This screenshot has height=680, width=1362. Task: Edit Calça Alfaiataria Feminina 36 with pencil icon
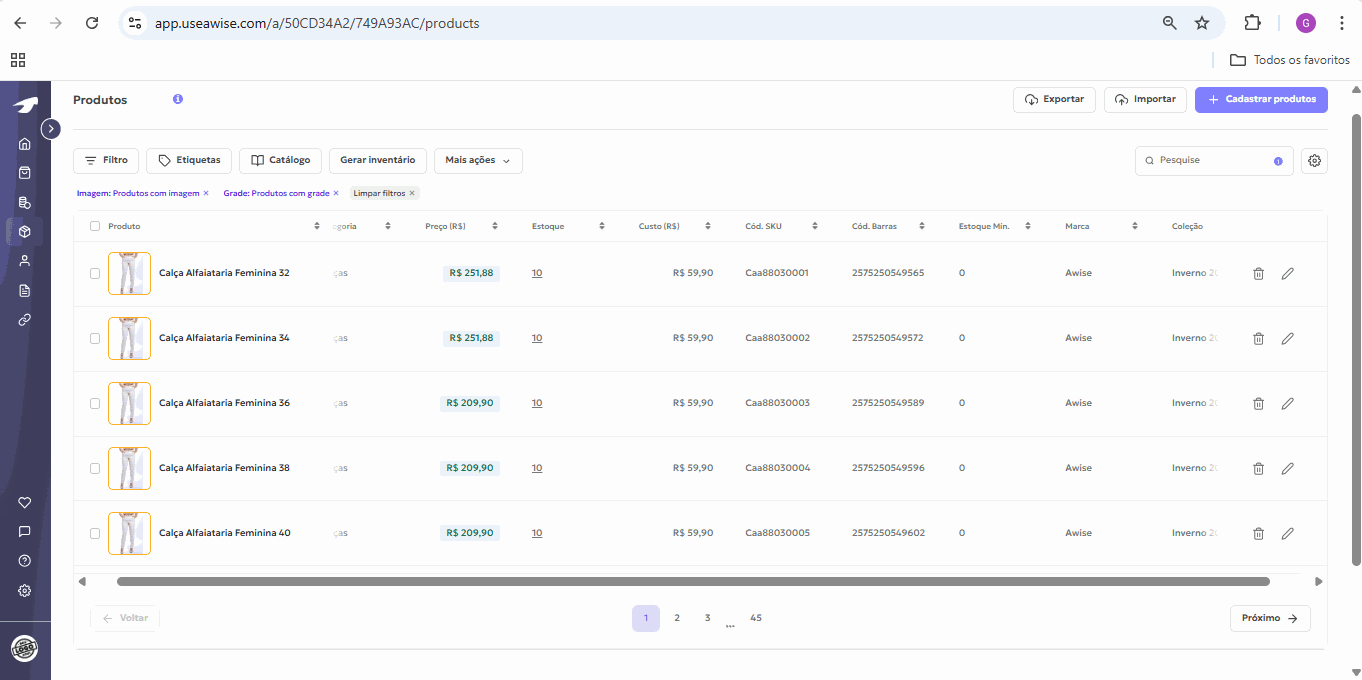[x=1287, y=403]
